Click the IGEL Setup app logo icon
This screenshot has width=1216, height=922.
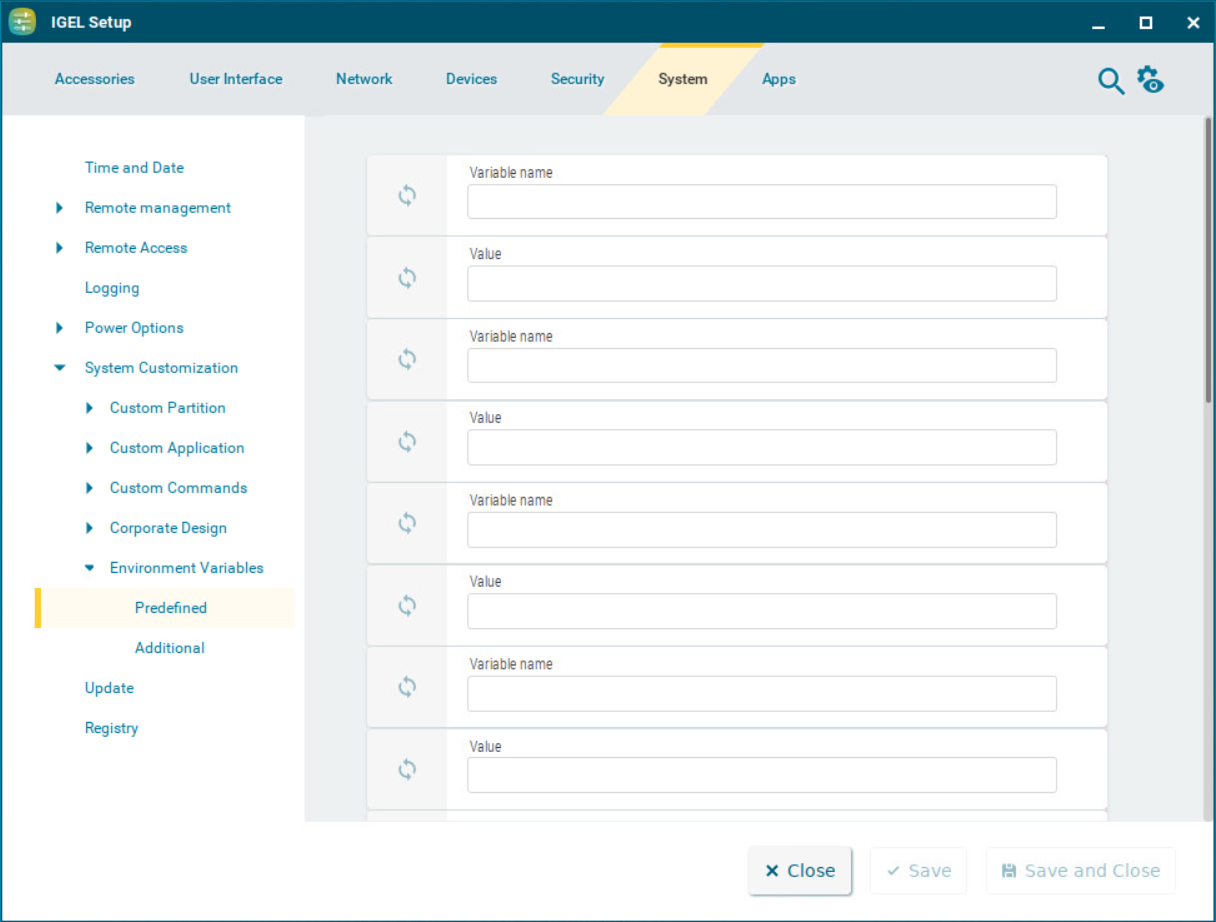coord(22,22)
